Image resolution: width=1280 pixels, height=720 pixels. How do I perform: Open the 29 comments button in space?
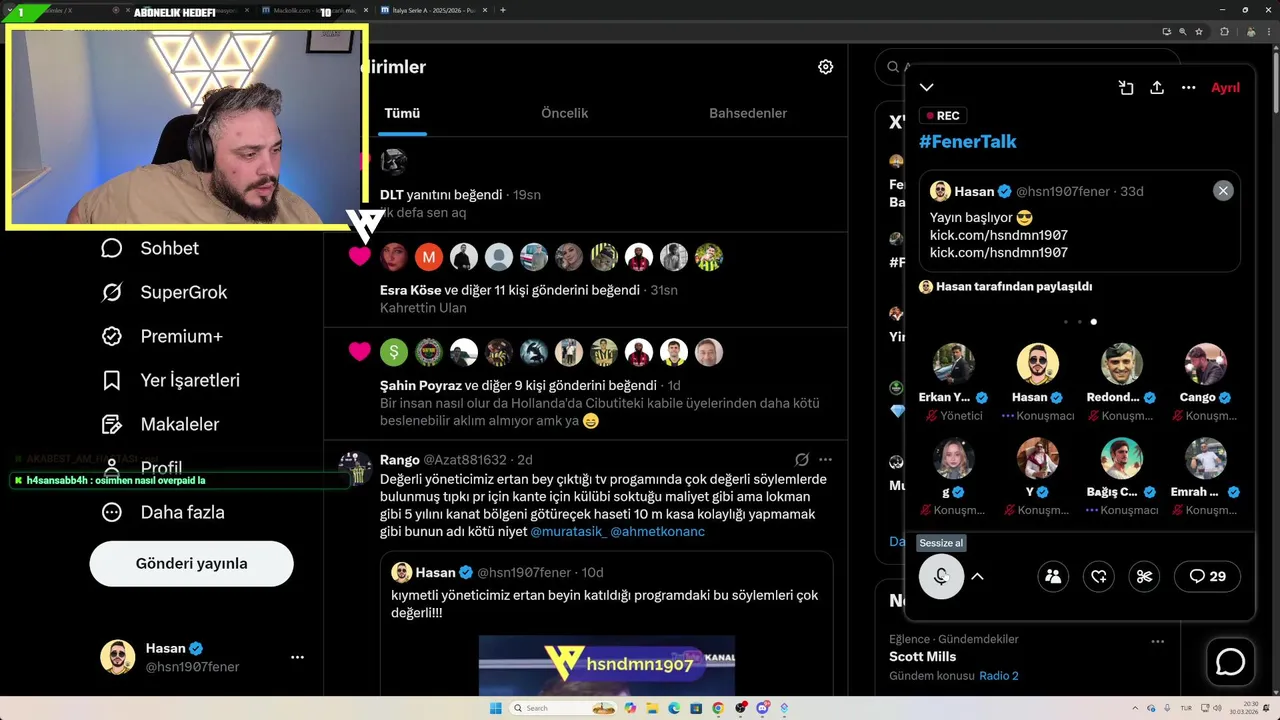click(1208, 576)
